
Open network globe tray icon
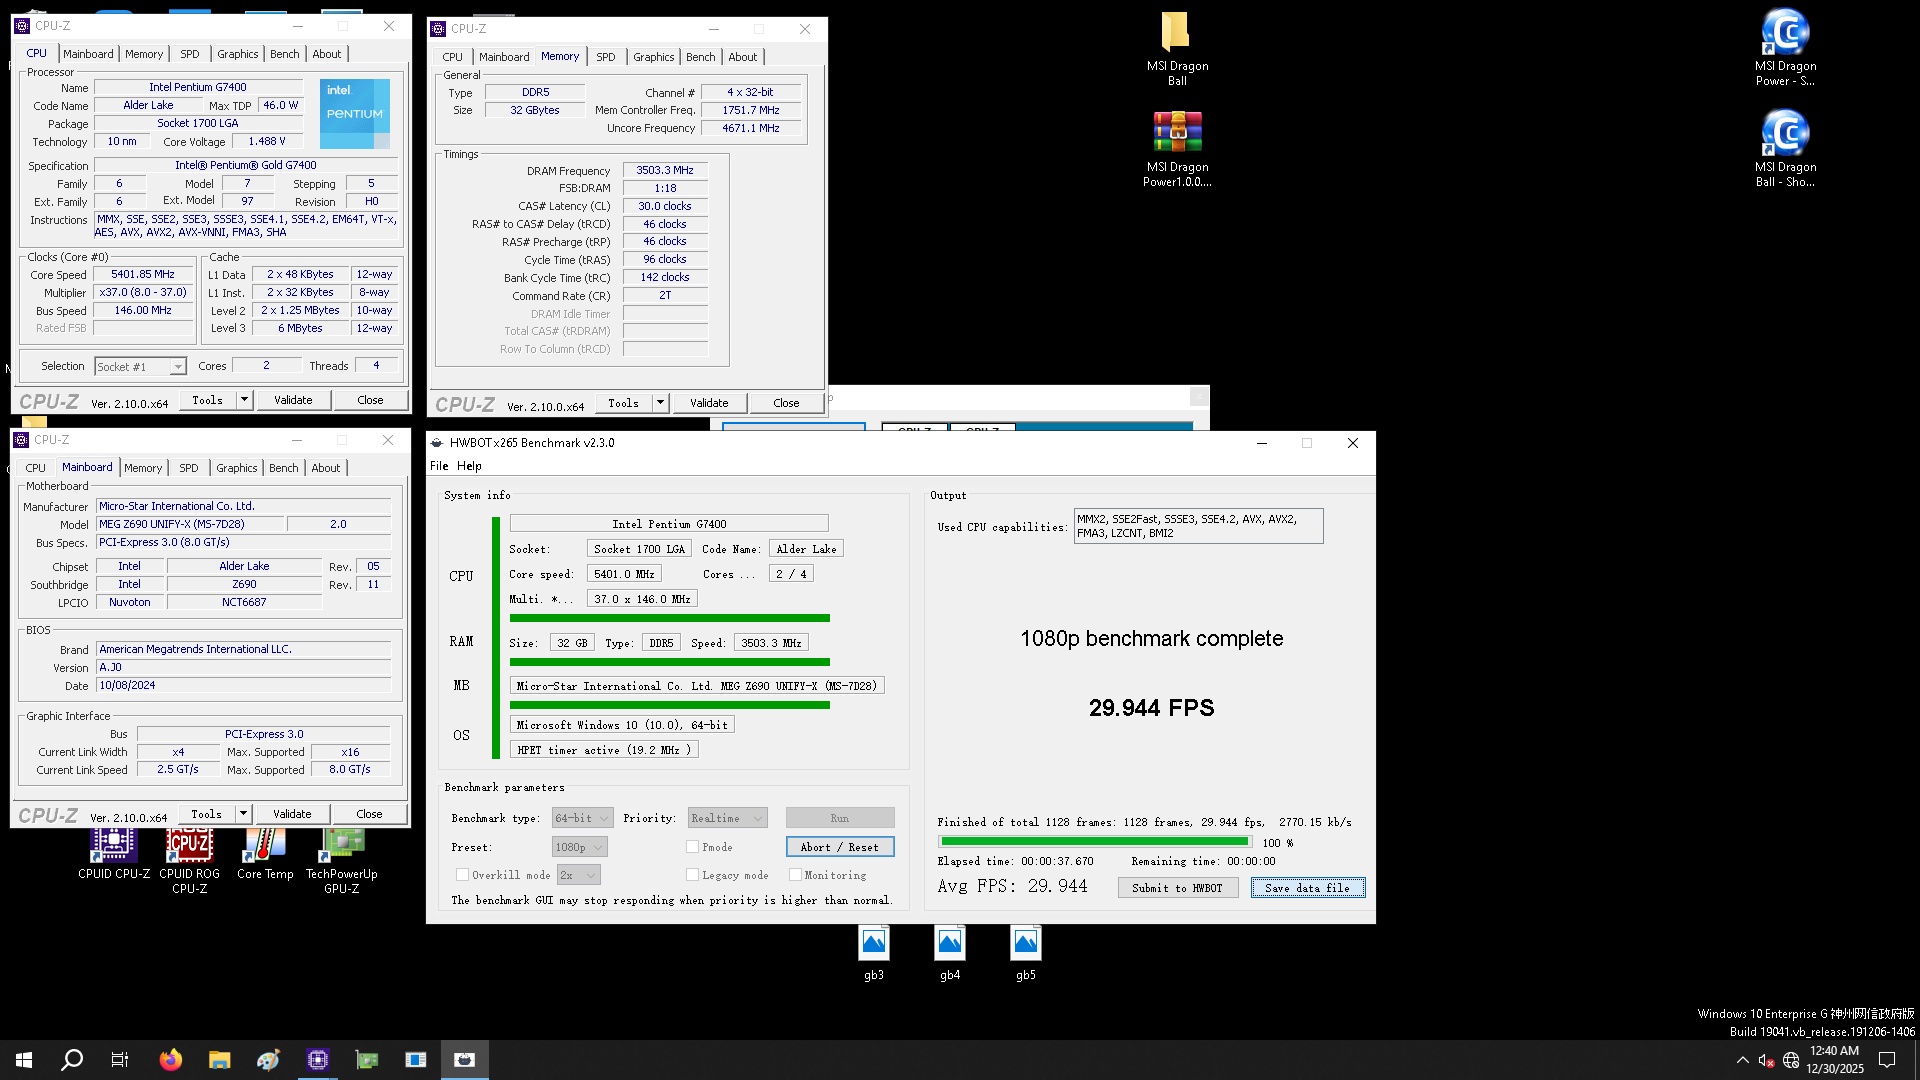(1791, 1060)
